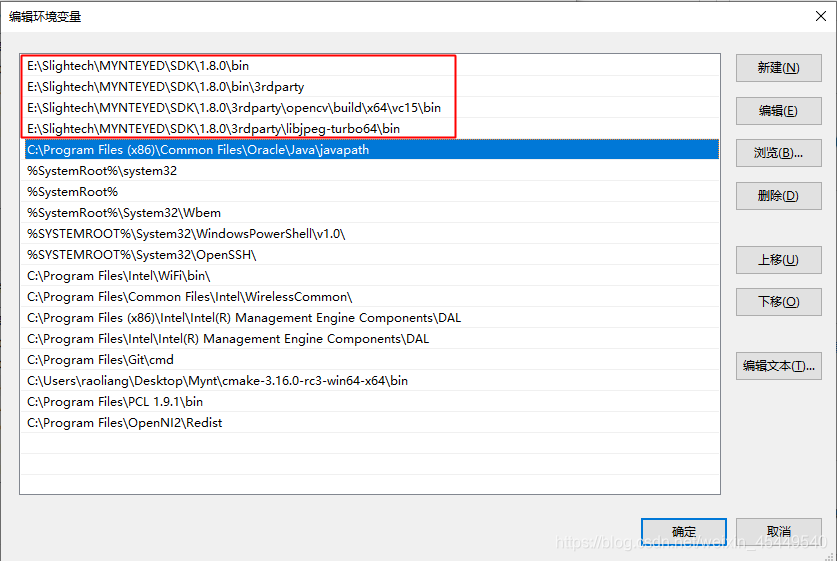
Task: Select C:\Program Files\OpenNI2\Redist entry
Action: click(372, 423)
